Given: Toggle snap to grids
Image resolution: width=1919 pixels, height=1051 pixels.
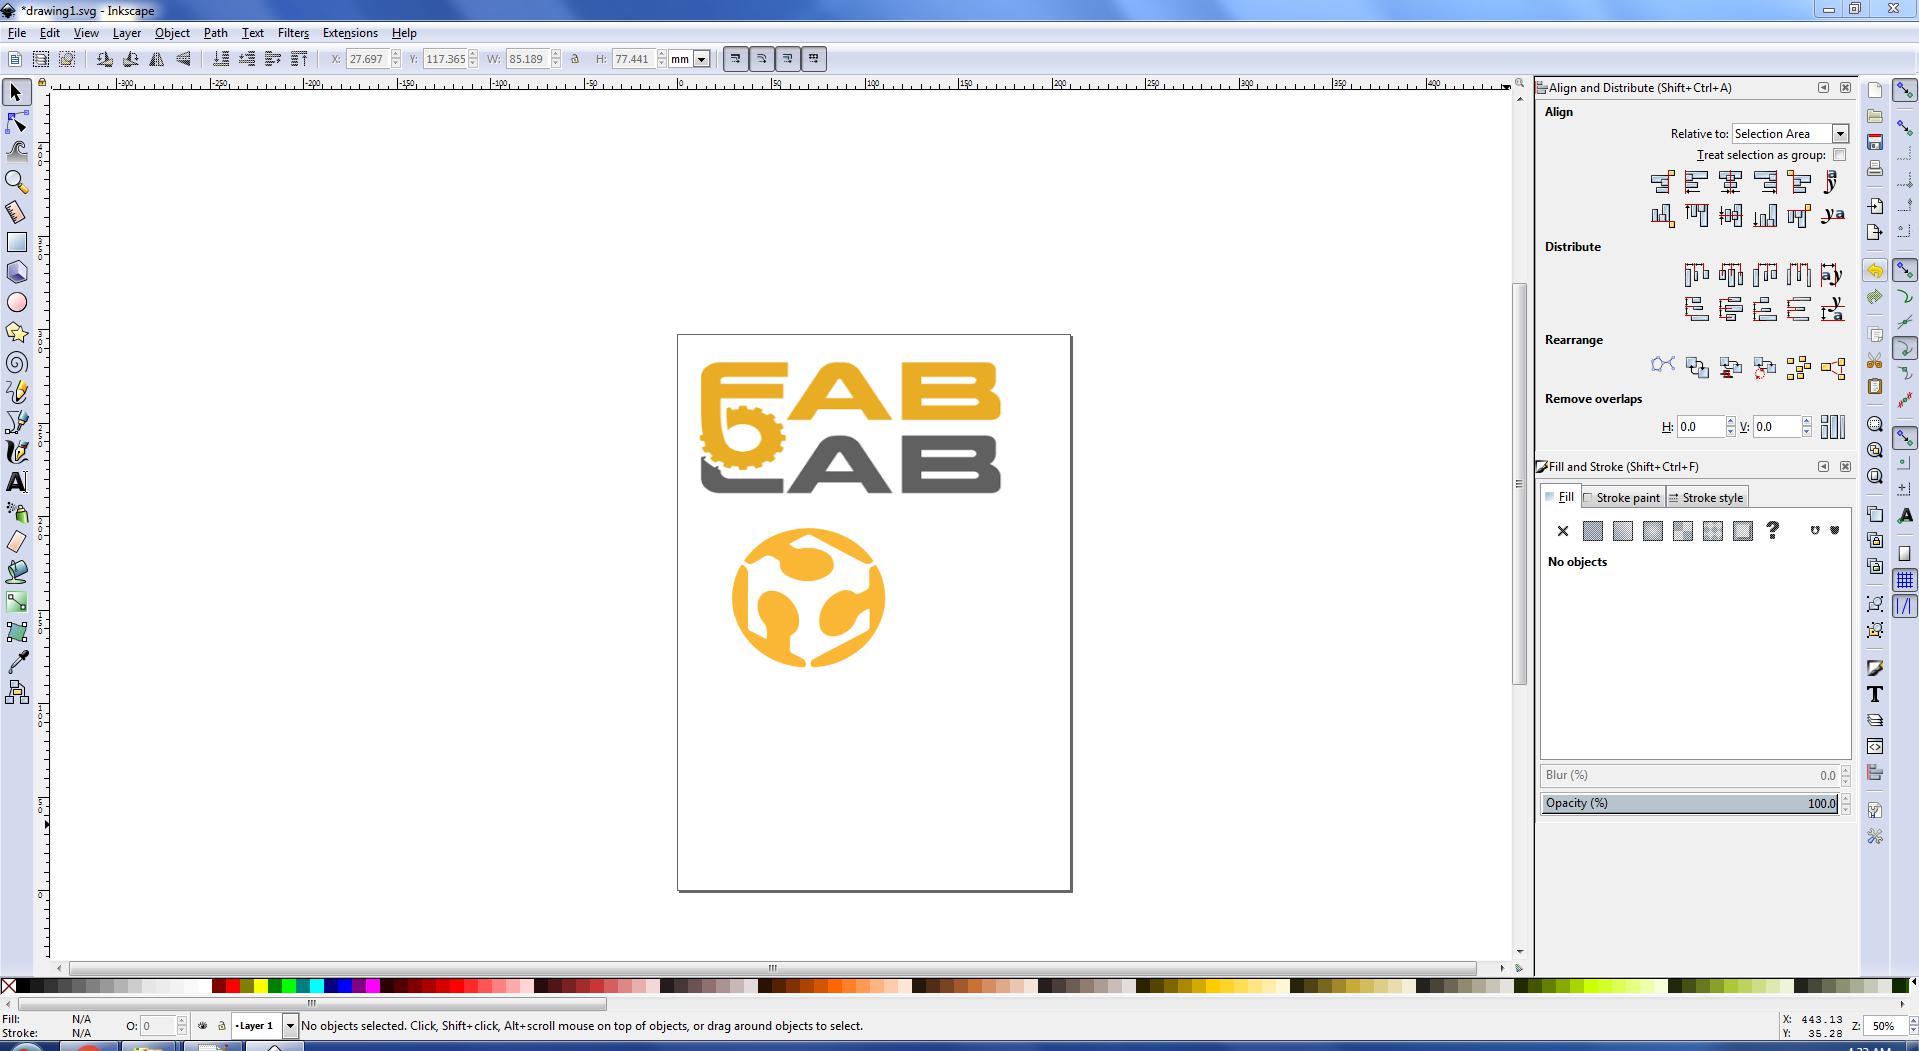Looking at the screenshot, I should [x=1905, y=580].
